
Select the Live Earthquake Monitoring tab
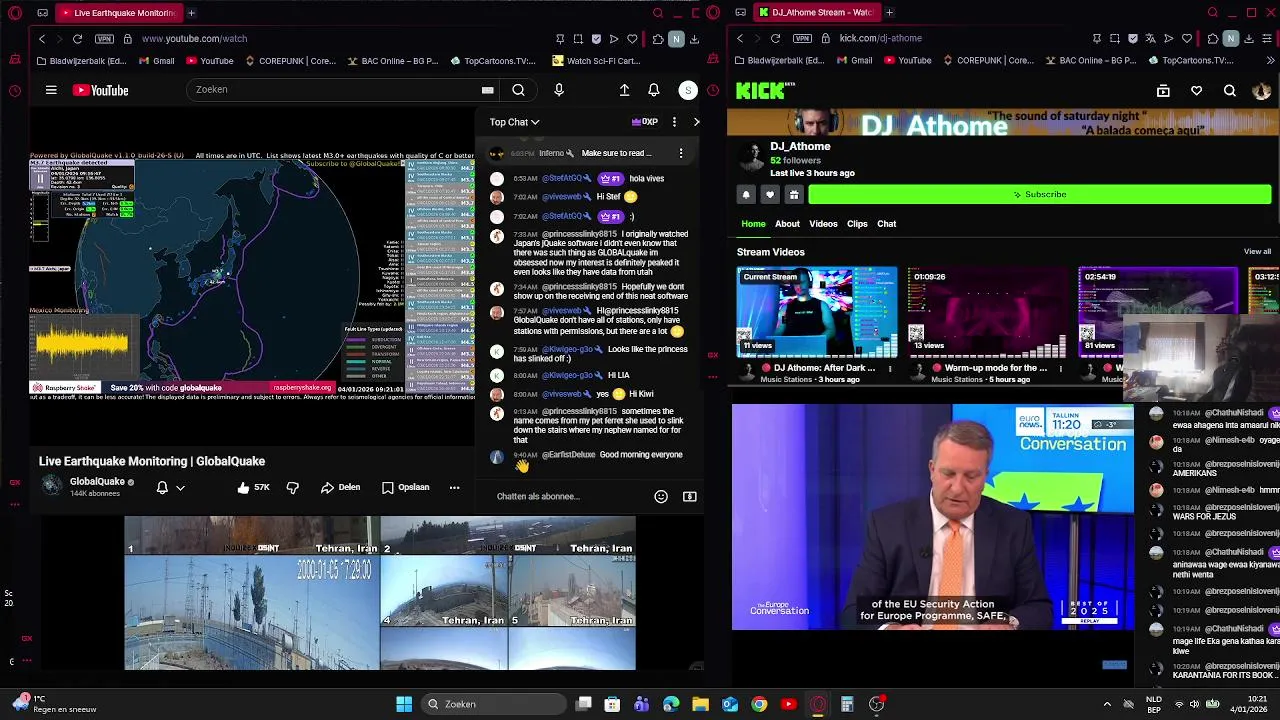[117, 13]
